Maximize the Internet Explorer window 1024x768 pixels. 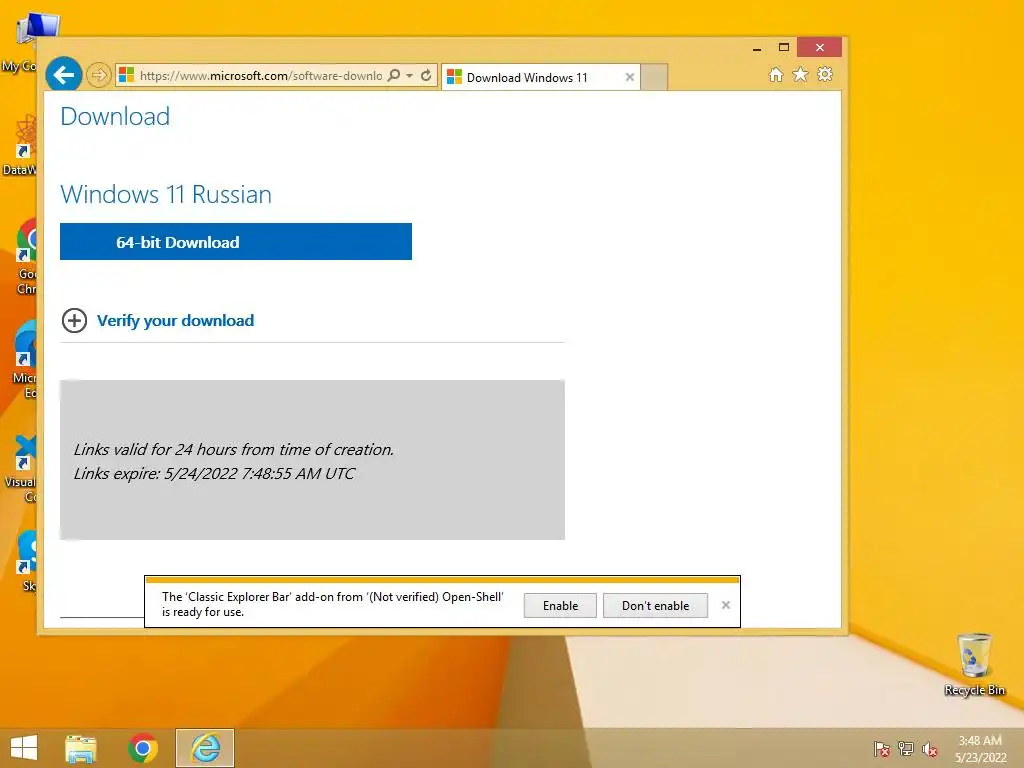(784, 48)
